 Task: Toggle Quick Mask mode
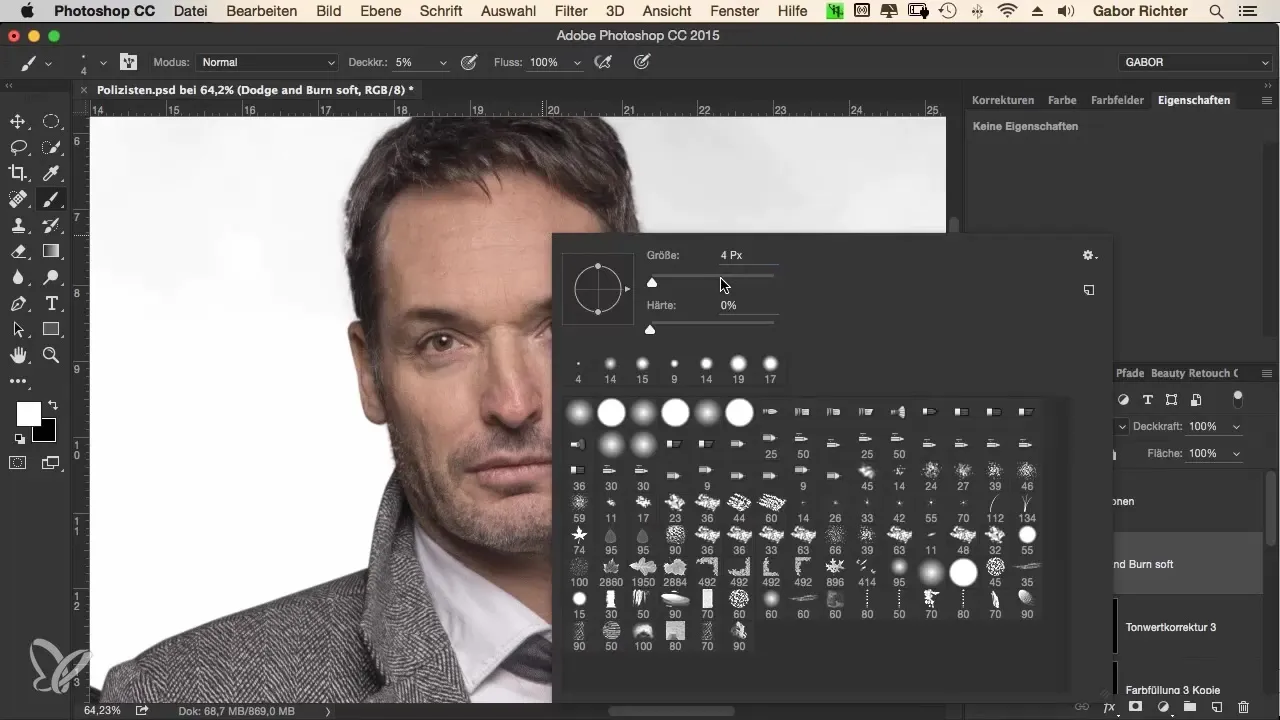click(x=18, y=462)
